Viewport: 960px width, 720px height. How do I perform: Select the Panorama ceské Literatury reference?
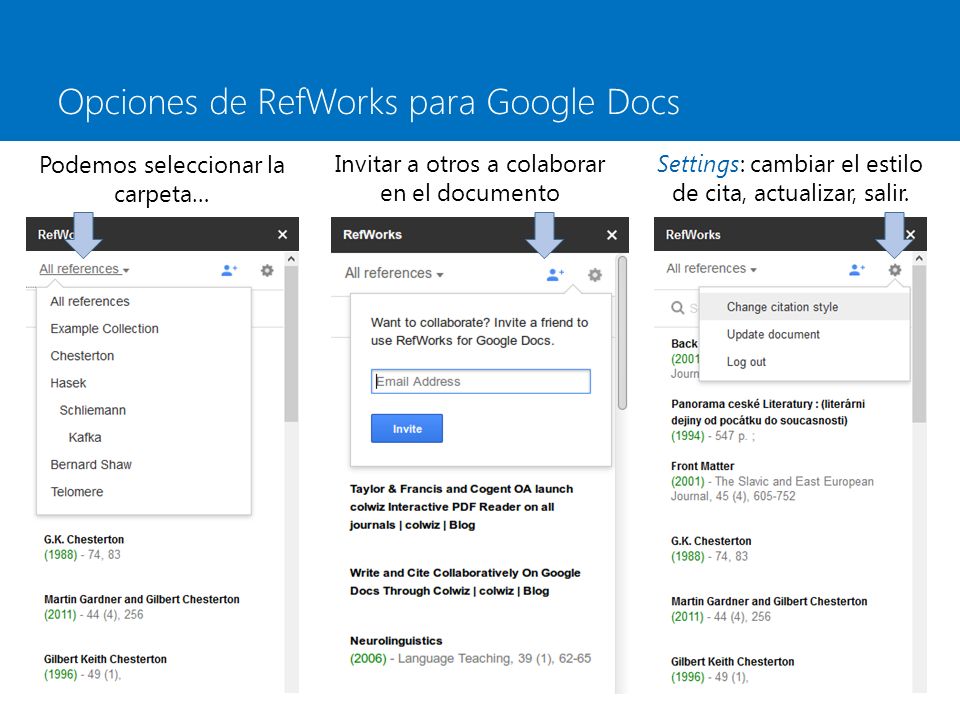[768, 412]
